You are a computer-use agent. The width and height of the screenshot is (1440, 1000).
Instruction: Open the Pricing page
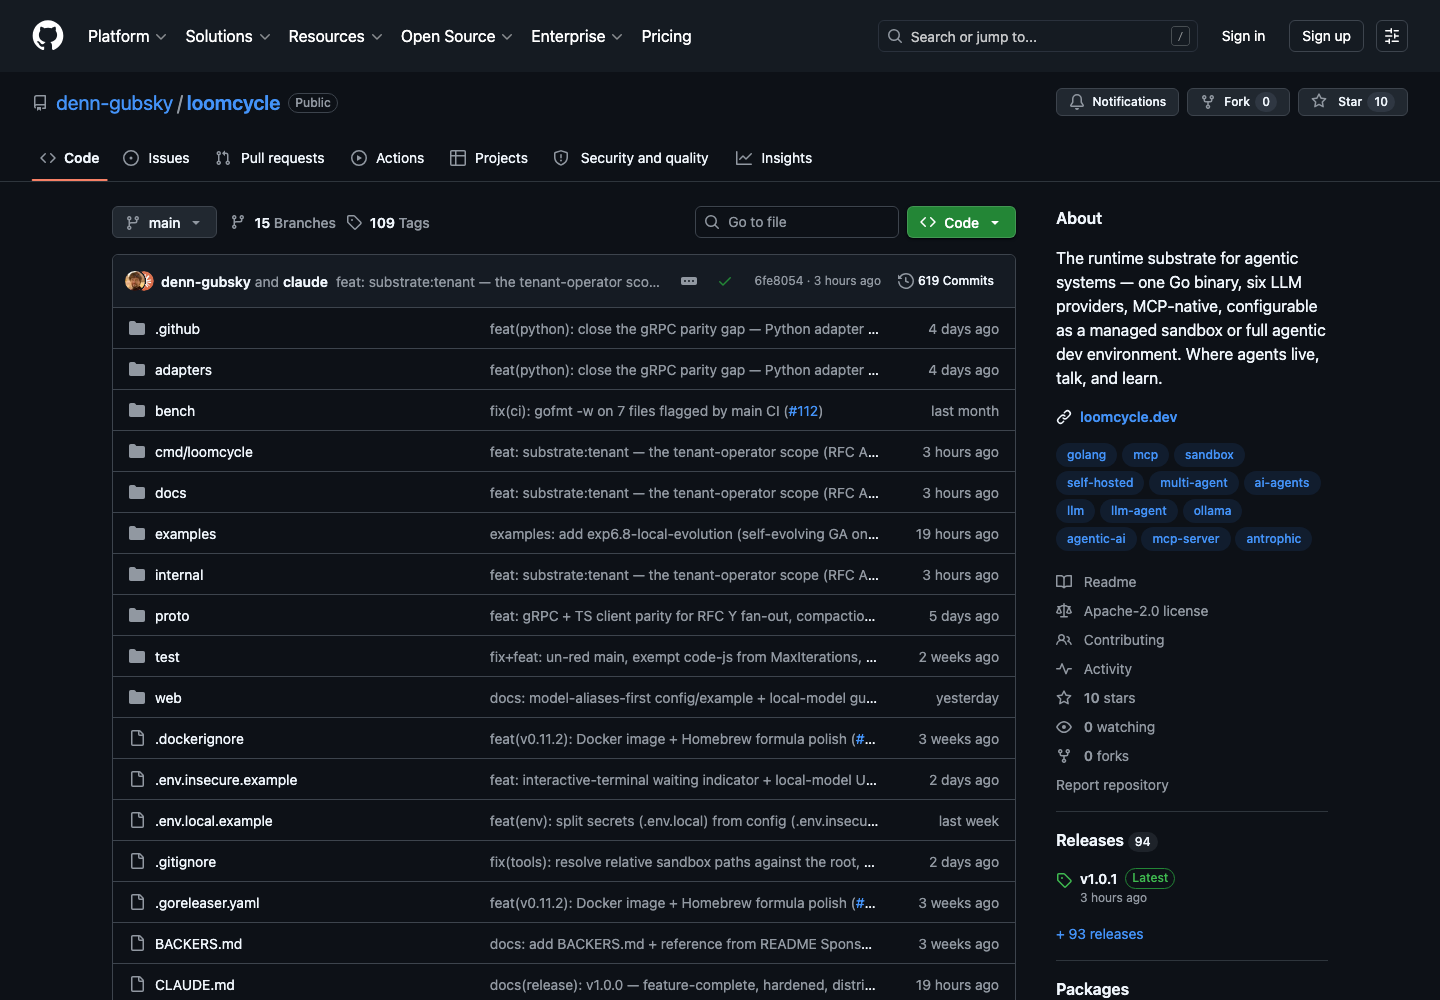coord(666,36)
